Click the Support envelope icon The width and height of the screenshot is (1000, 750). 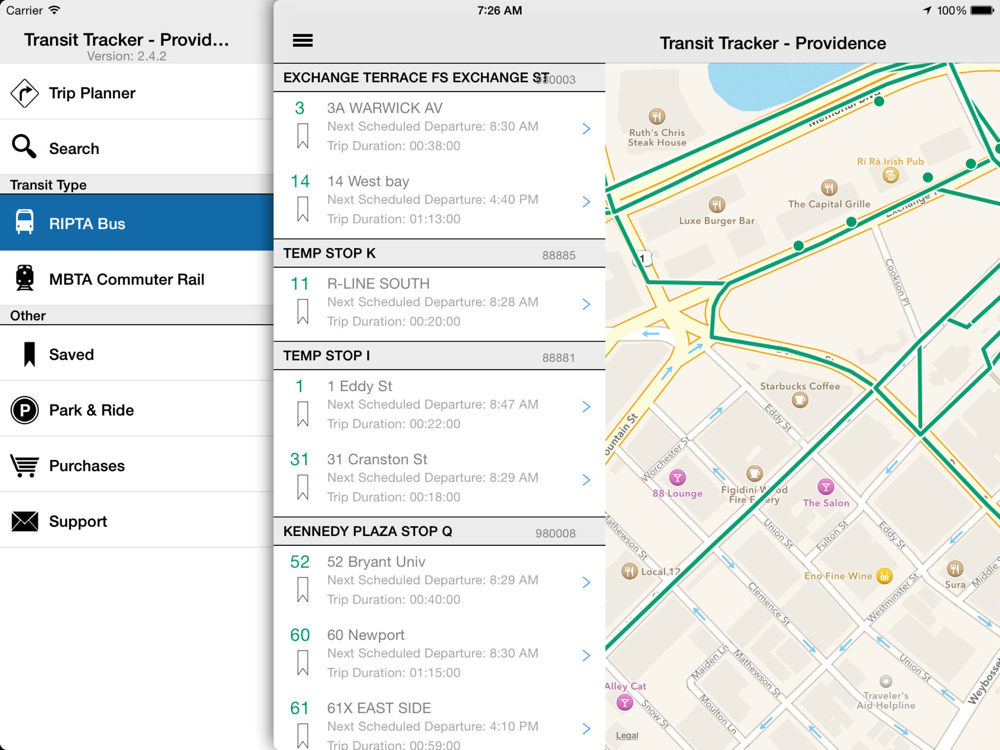(24, 521)
